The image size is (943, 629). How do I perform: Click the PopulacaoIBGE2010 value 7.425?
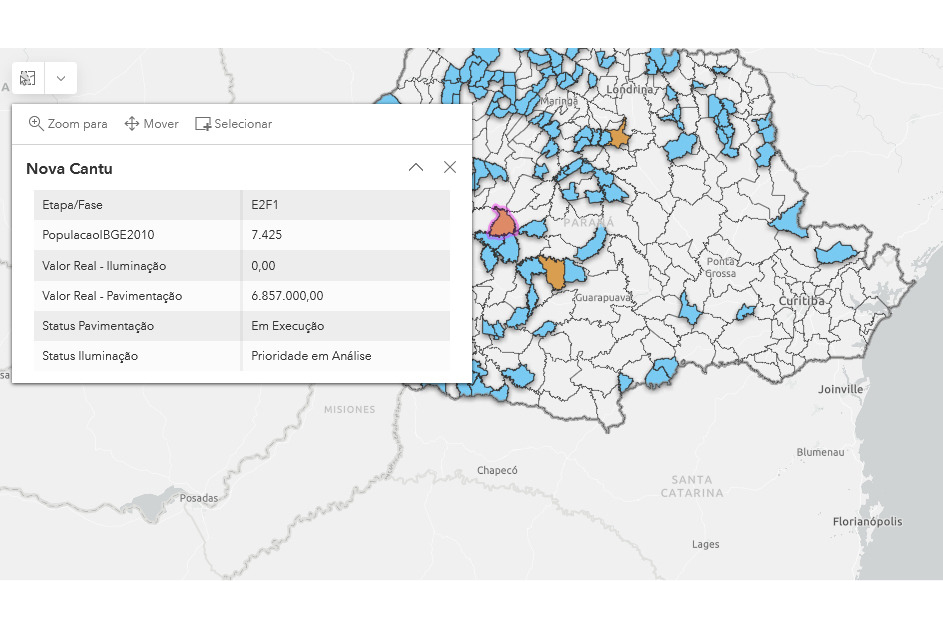[x=266, y=235]
